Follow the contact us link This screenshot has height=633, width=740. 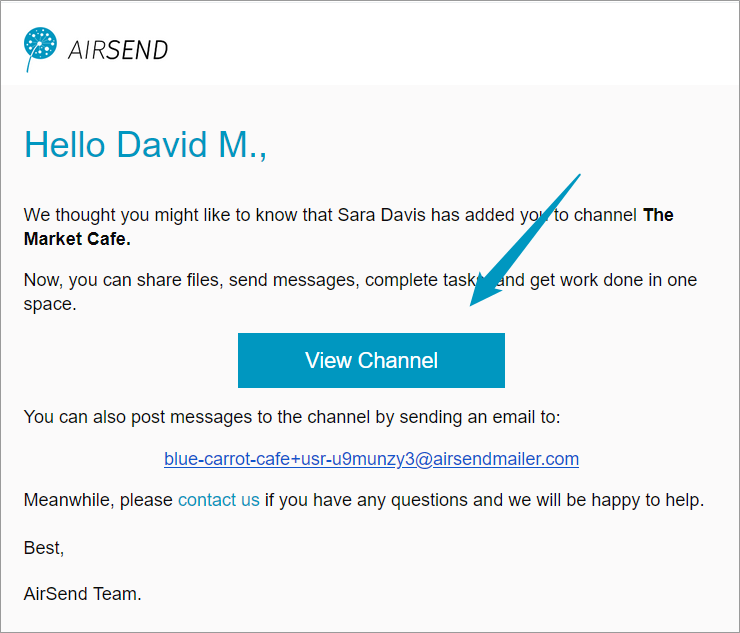(219, 500)
